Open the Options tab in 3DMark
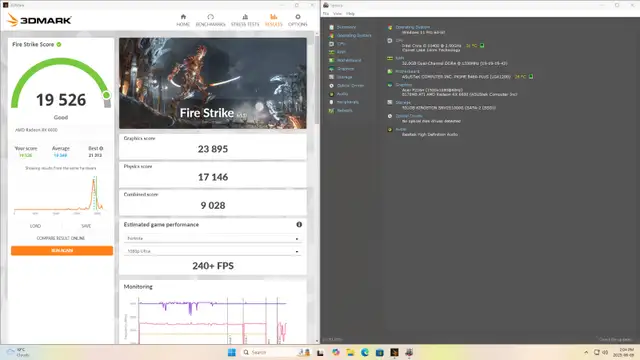Viewport: 640px width, 360px height. point(298,20)
